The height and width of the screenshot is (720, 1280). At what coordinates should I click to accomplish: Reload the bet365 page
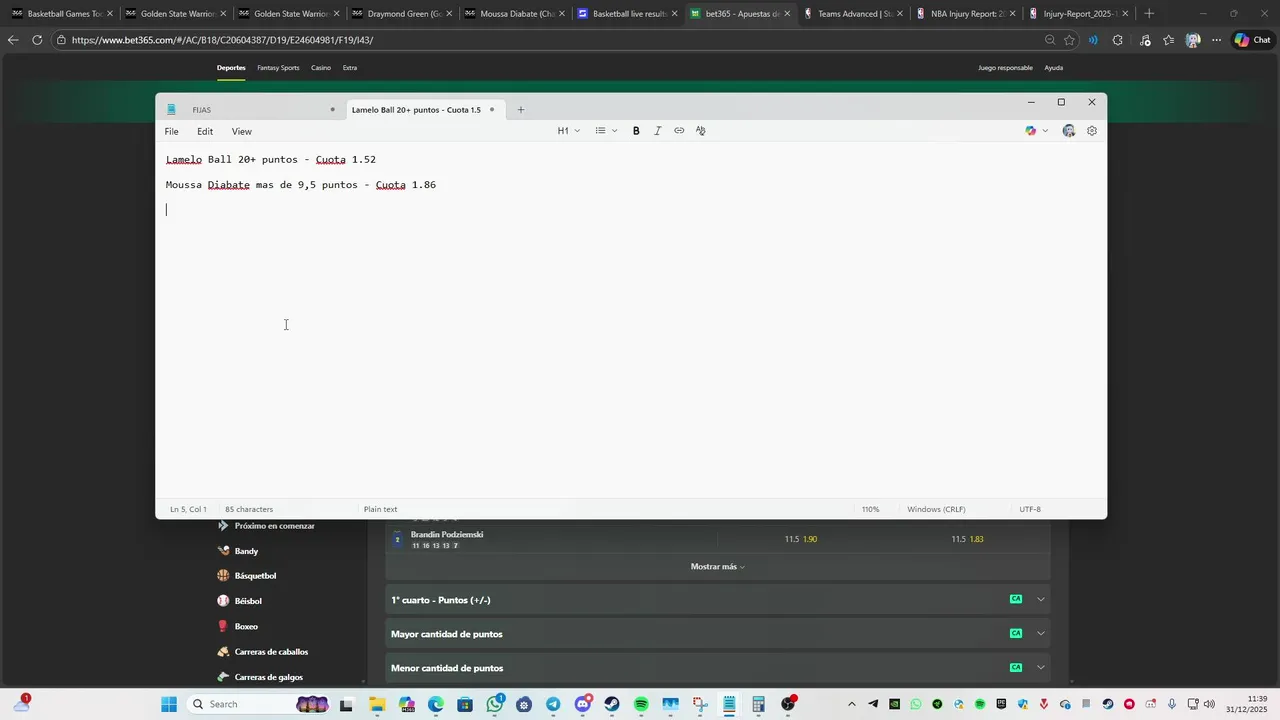click(x=37, y=40)
